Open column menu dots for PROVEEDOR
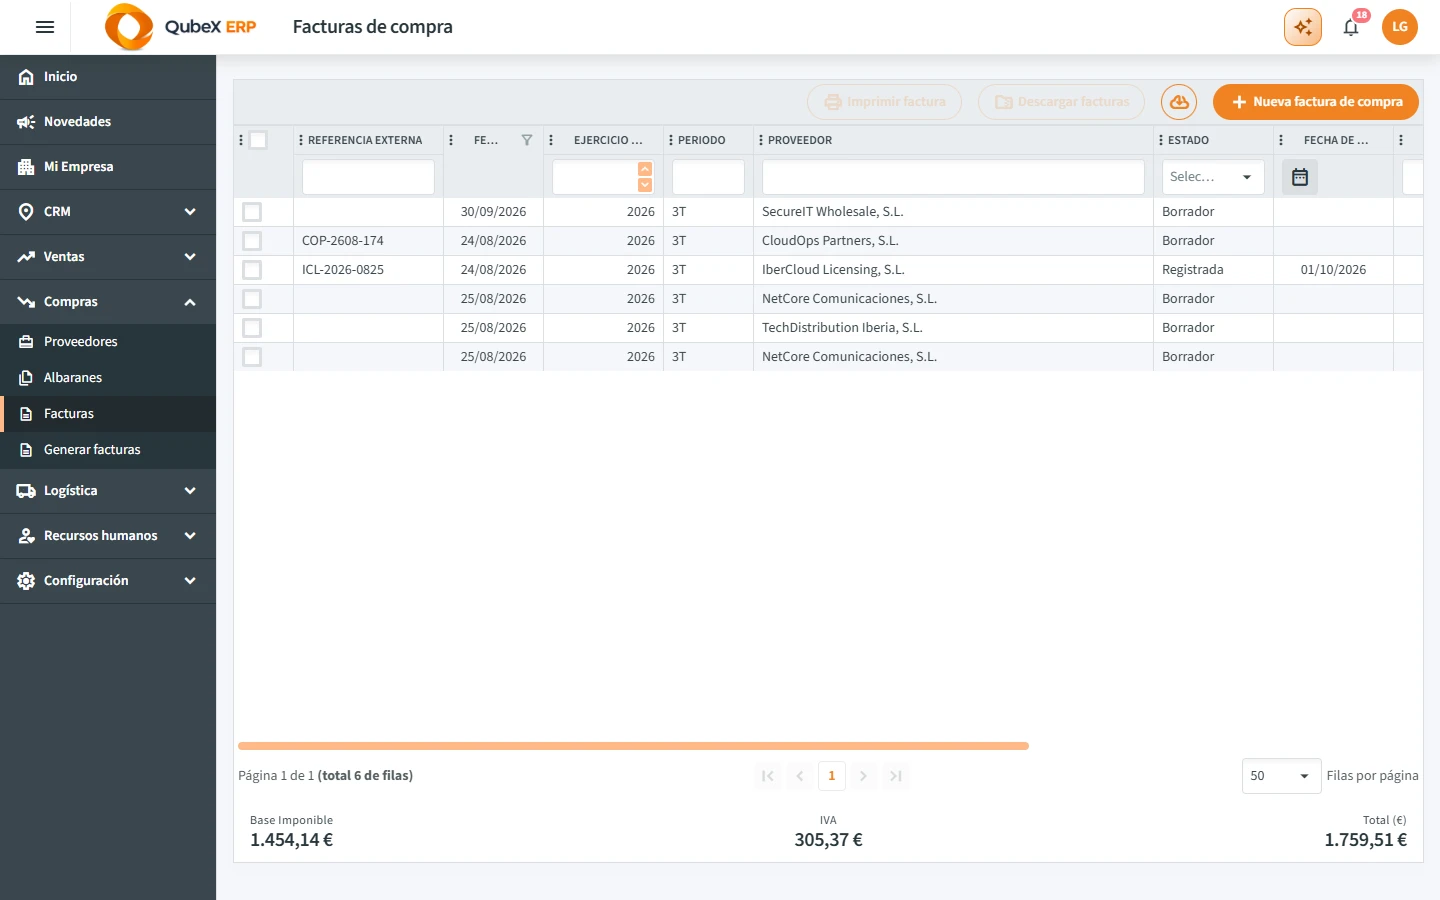Image resolution: width=1440 pixels, height=900 pixels. pyautogui.click(x=761, y=140)
